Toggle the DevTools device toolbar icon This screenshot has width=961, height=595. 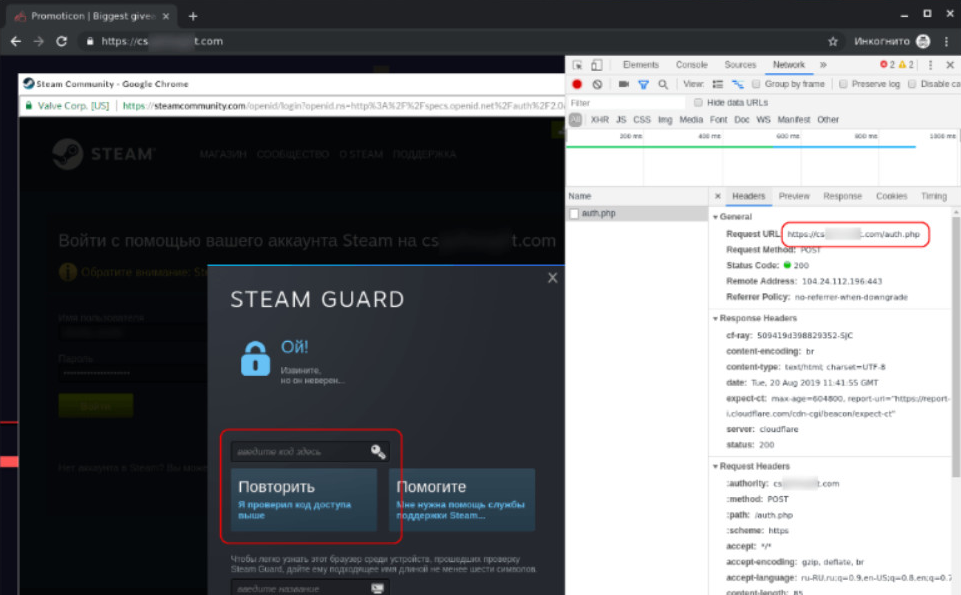(x=596, y=65)
